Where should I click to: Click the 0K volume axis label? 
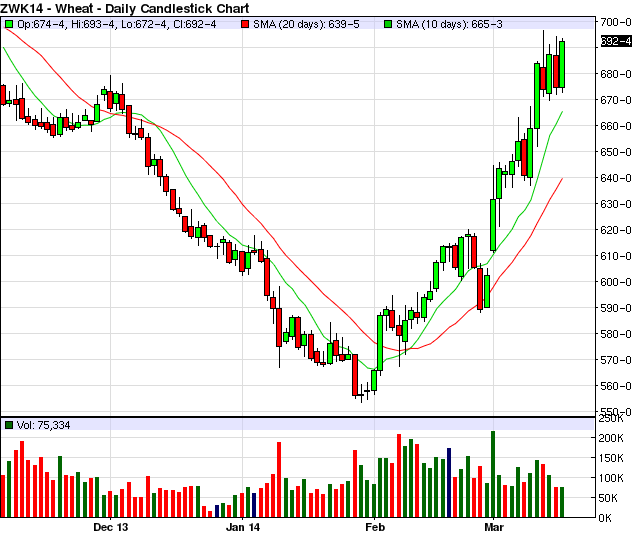click(x=605, y=518)
